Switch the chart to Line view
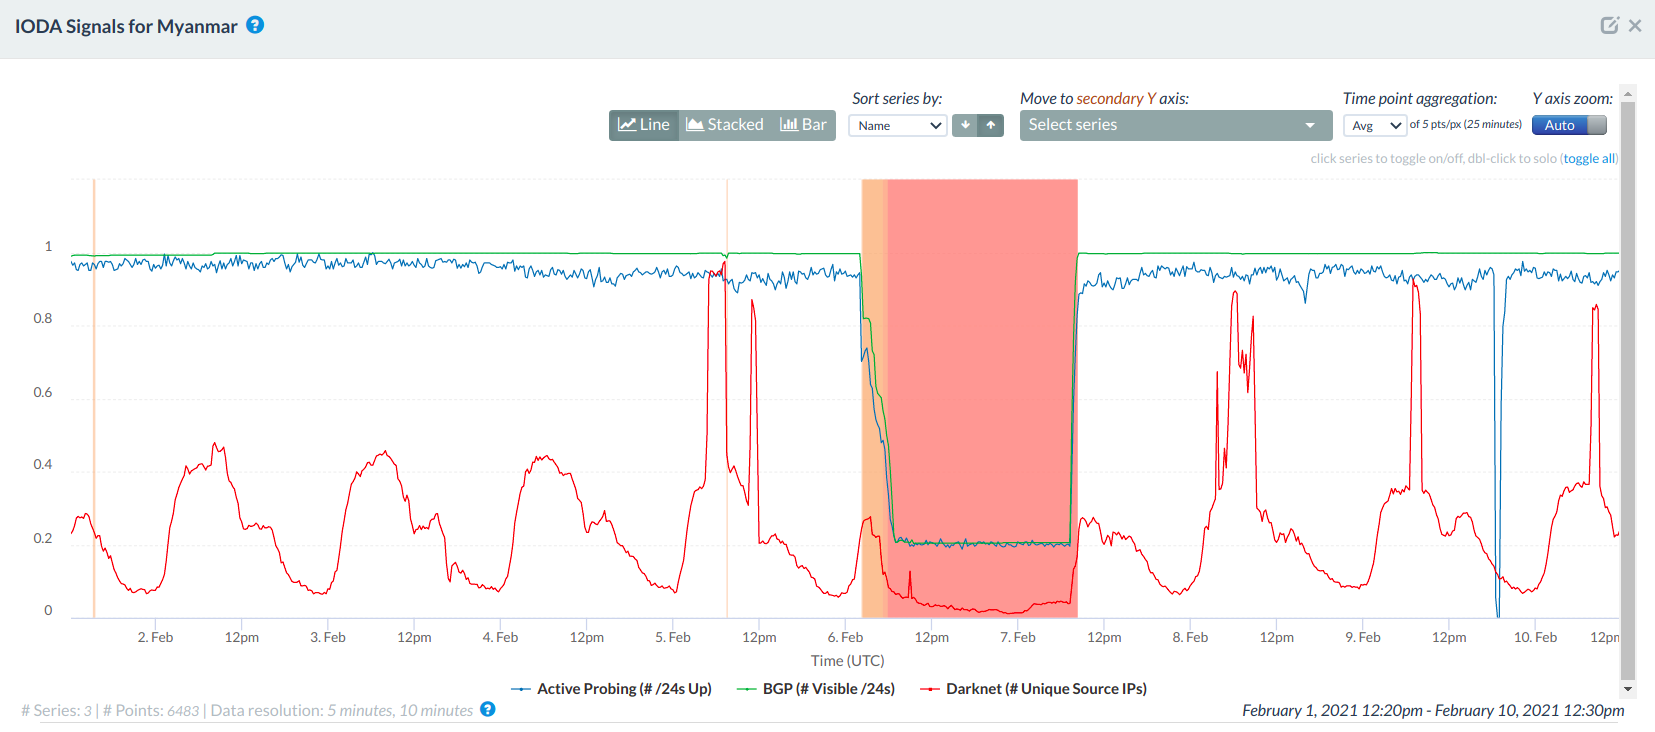This screenshot has height=732, width=1655. [644, 125]
